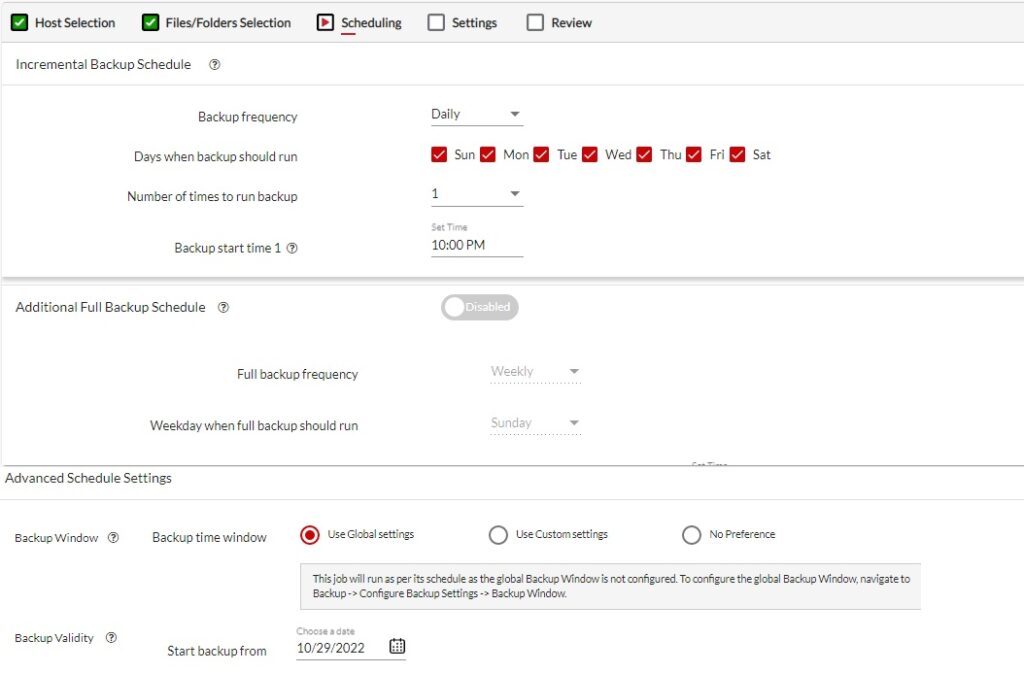This screenshot has width=1024, height=673.
Task: Click the empty Review step box
Action: click(x=535, y=22)
